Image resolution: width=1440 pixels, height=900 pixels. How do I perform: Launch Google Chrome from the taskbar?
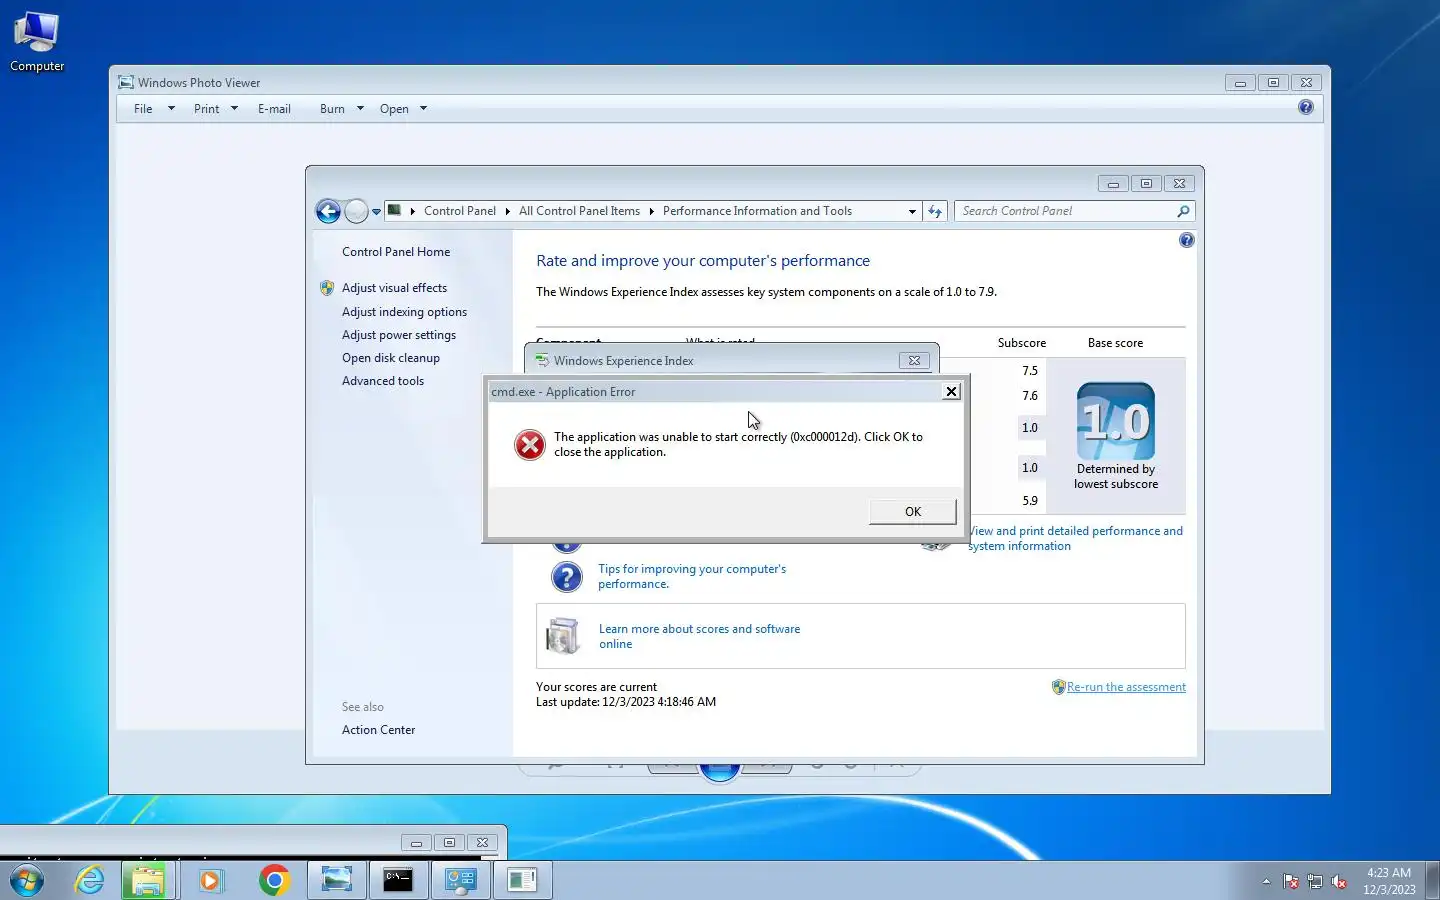pos(273,880)
